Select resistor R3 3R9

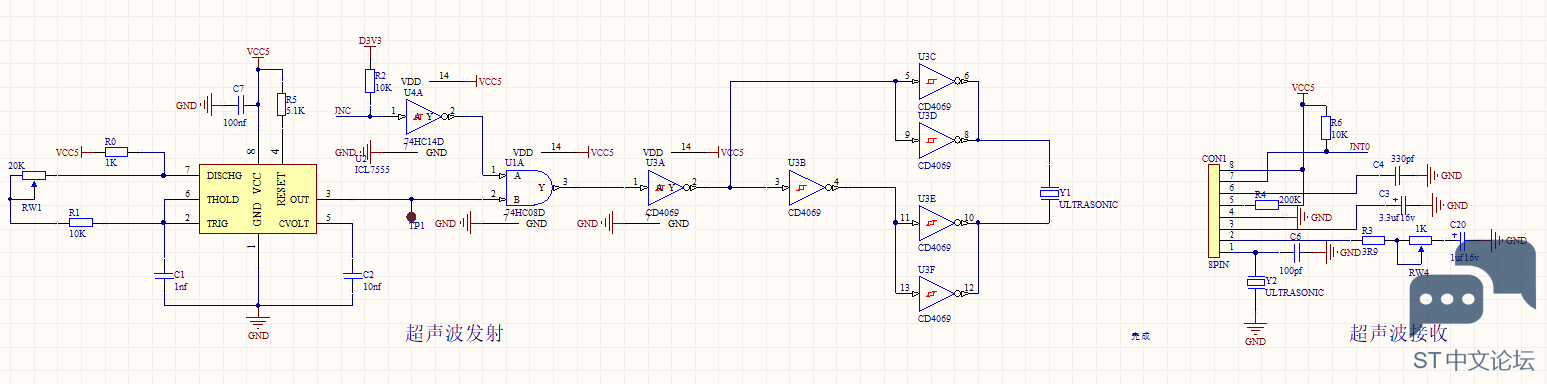click(x=1373, y=240)
